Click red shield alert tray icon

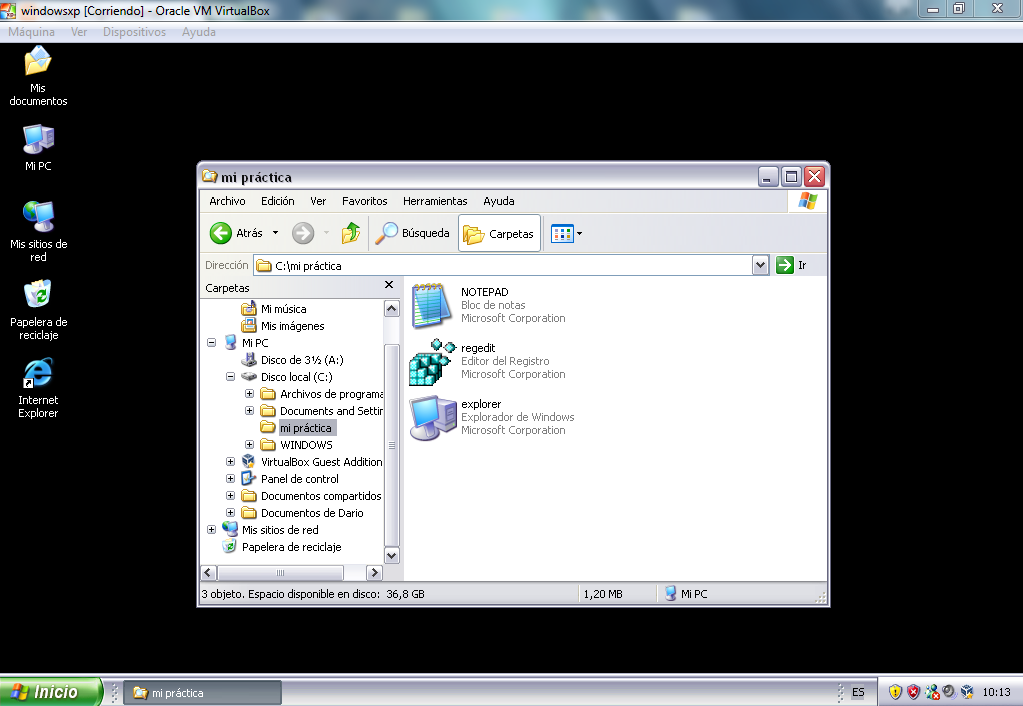[x=913, y=692]
